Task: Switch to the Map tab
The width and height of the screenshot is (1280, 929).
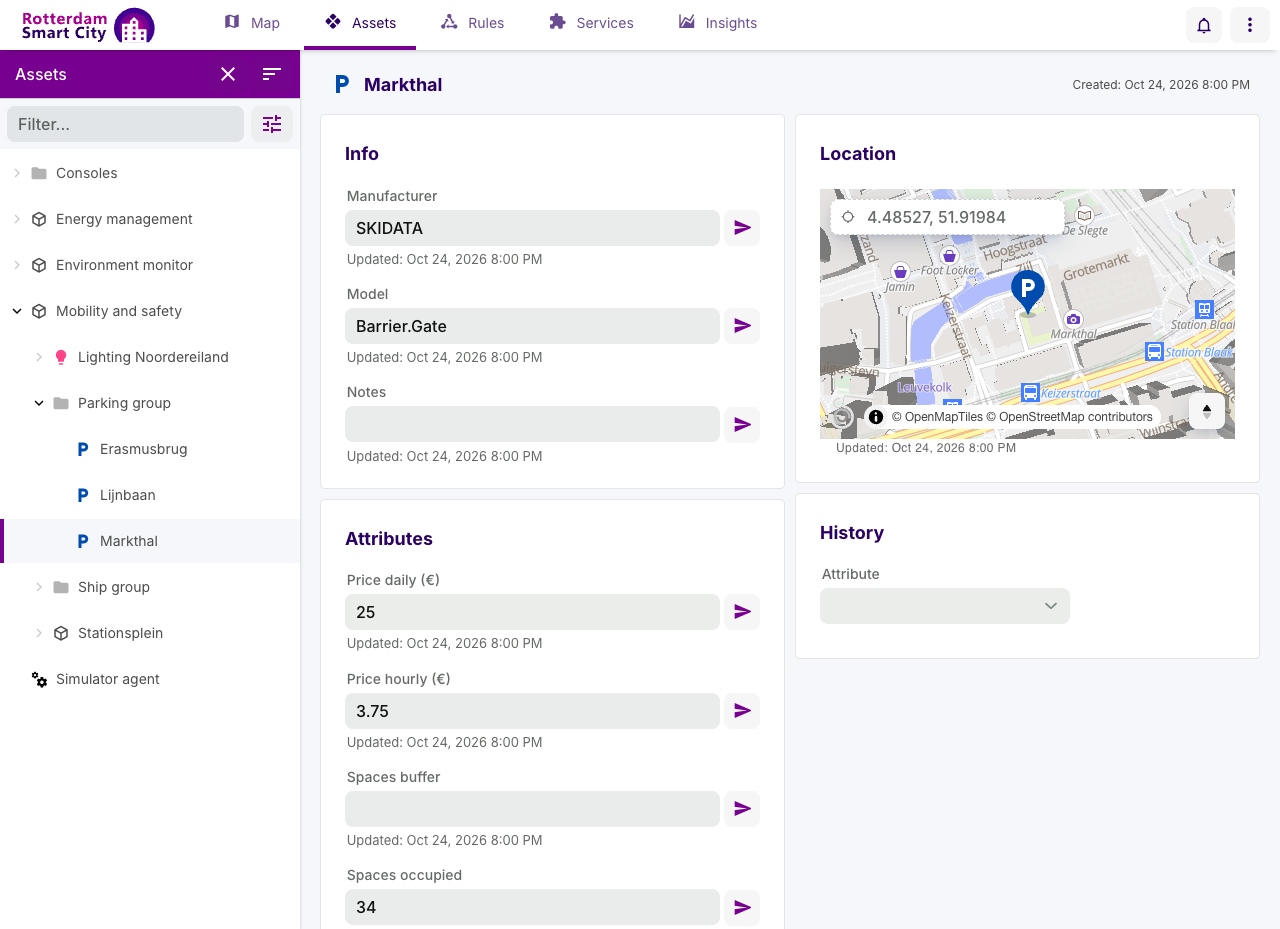Action: (x=252, y=23)
